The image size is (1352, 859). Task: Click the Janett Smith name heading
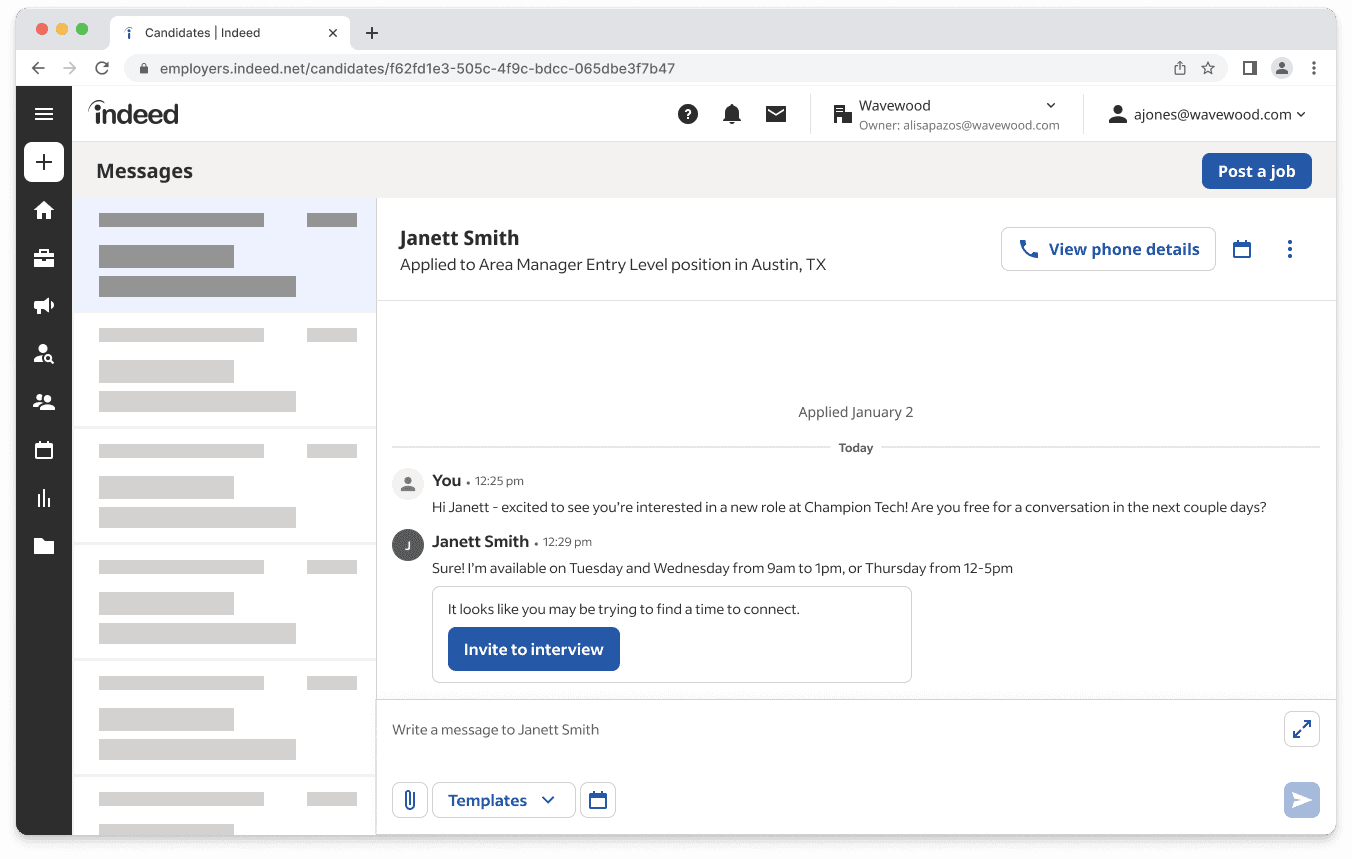click(459, 238)
